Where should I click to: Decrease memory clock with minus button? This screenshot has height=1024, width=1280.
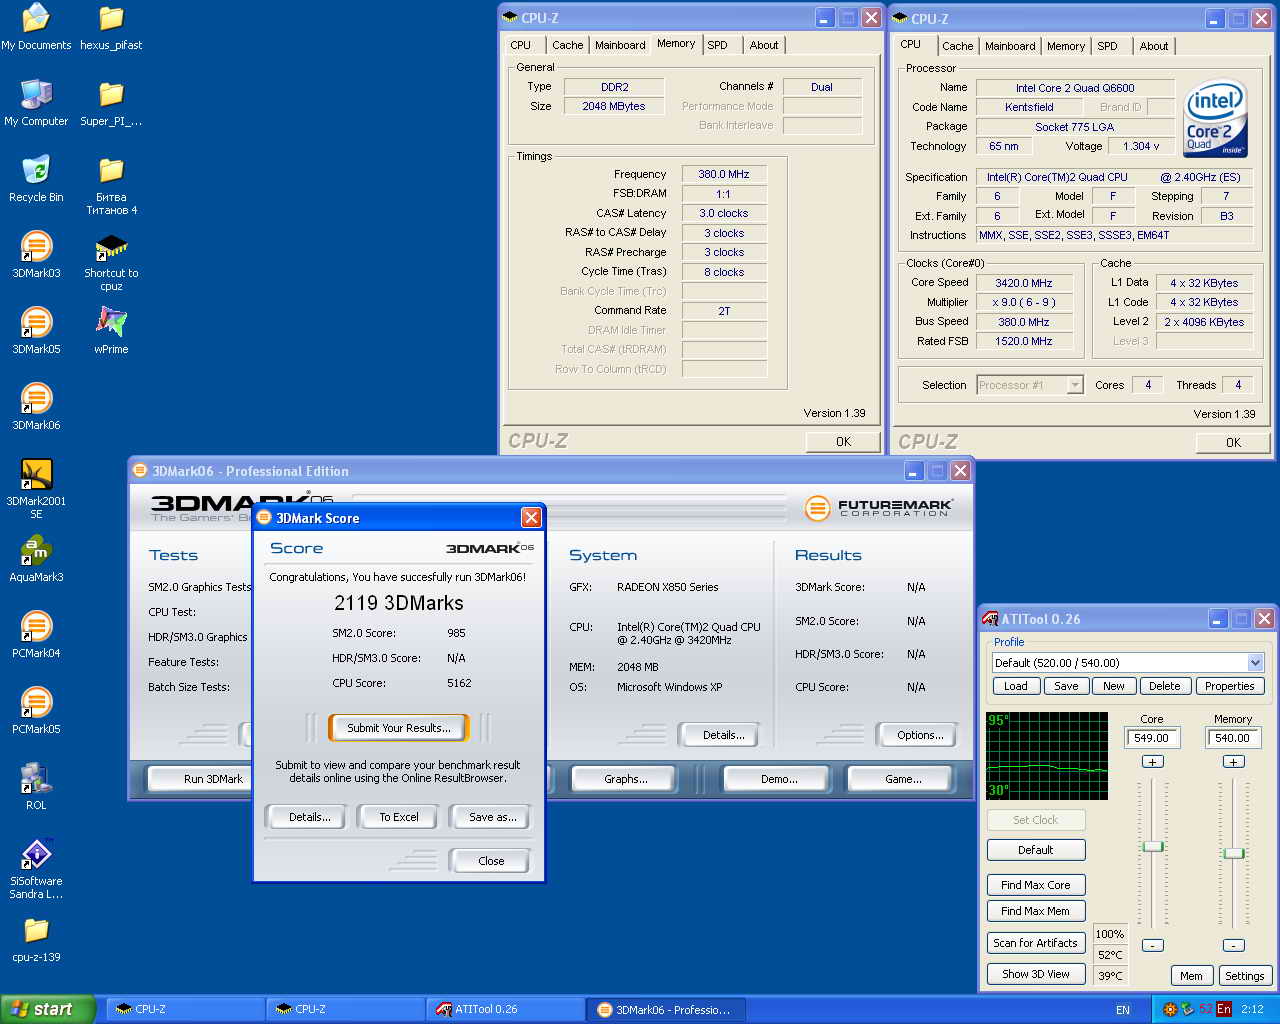pyautogui.click(x=1234, y=945)
